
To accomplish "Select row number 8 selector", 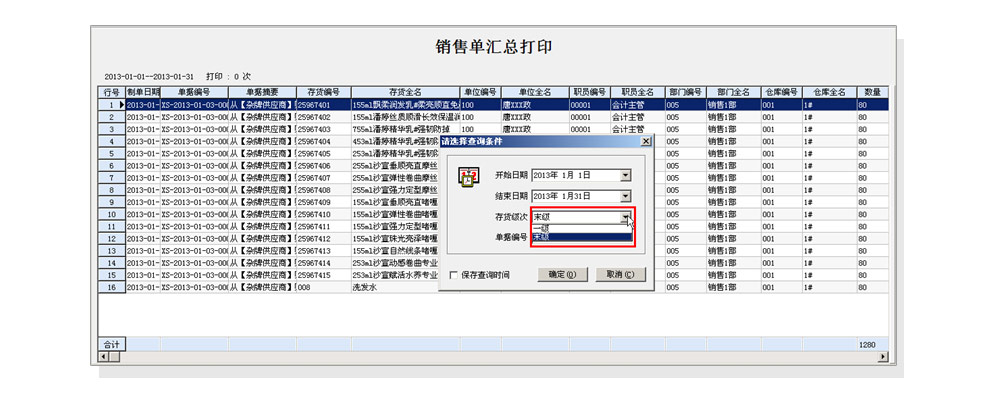I will [x=111, y=190].
